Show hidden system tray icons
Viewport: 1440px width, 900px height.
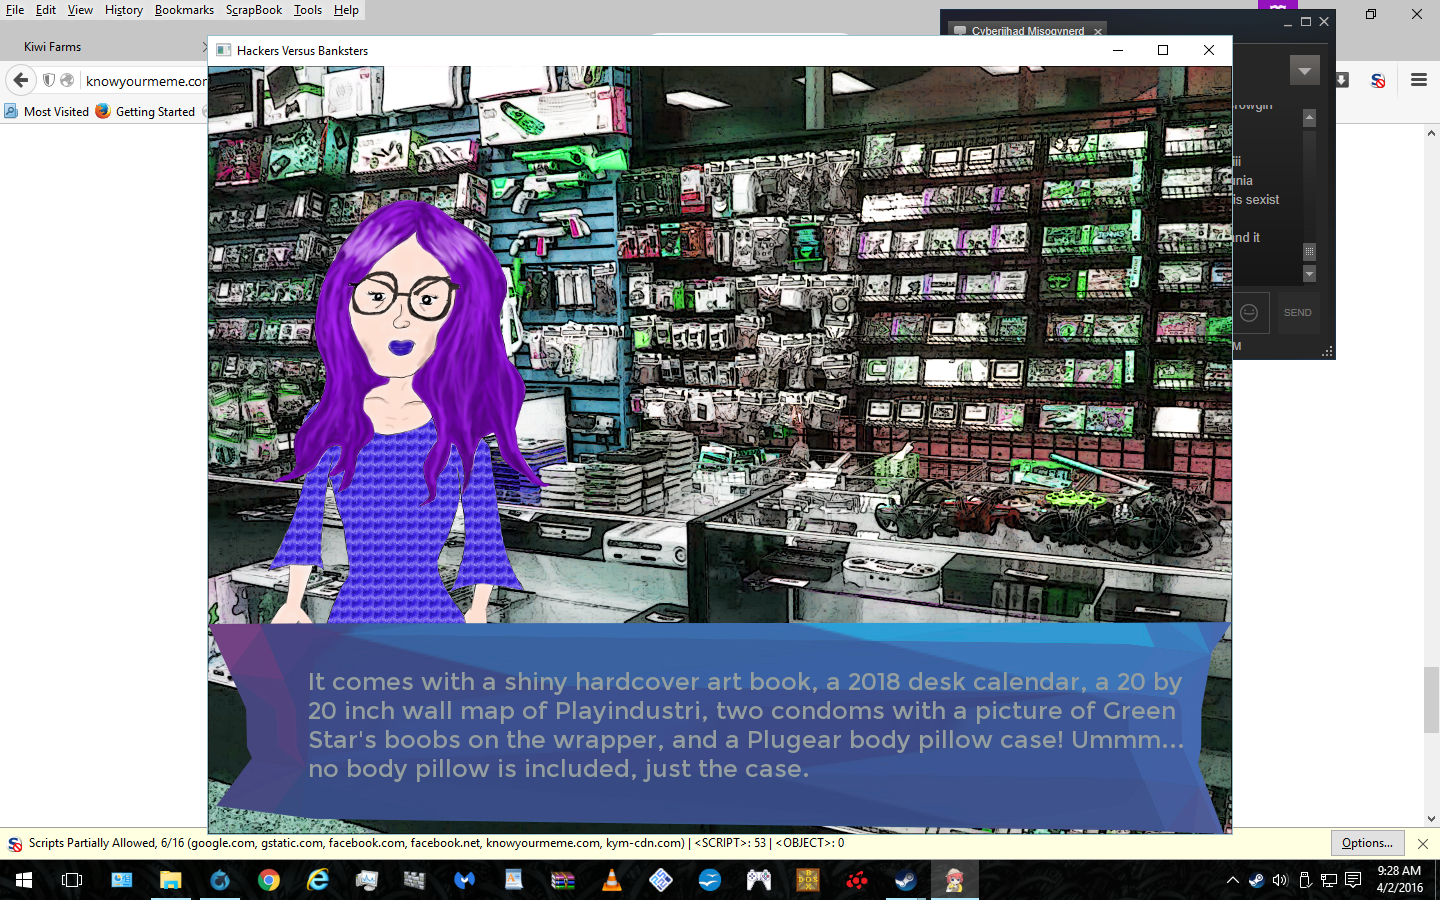[x=1232, y=880]
